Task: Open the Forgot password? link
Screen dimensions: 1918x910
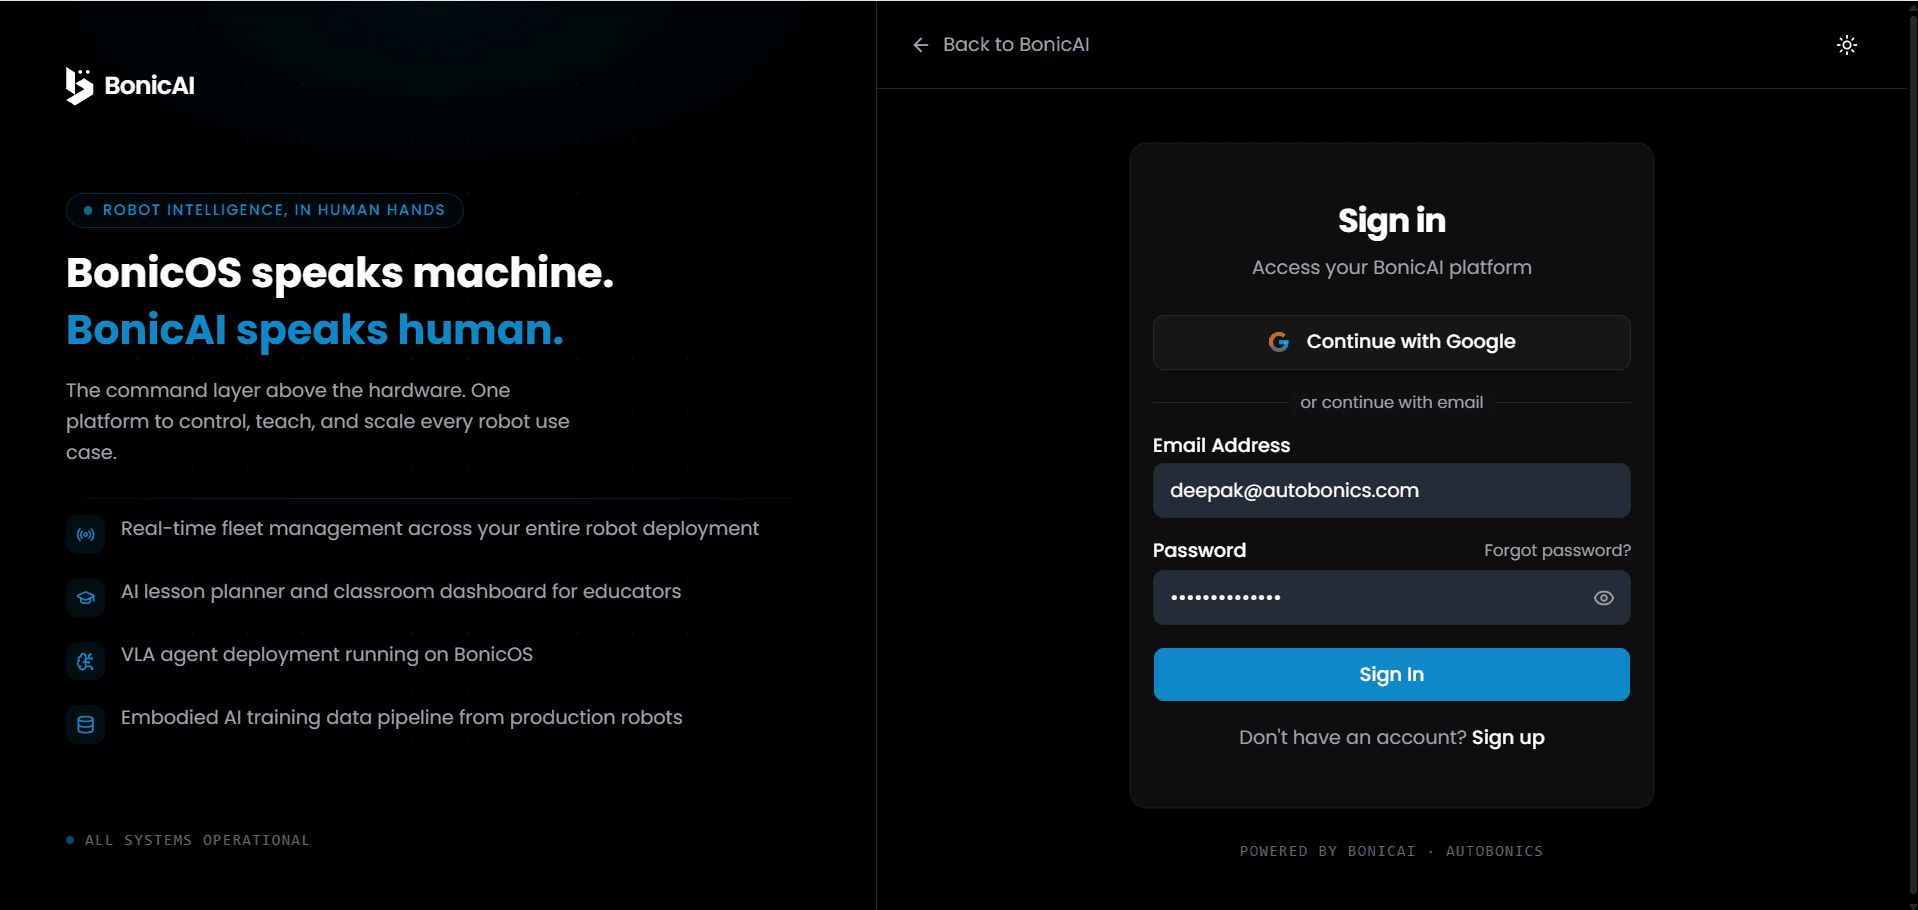Action: click(x=1557, y=550)
